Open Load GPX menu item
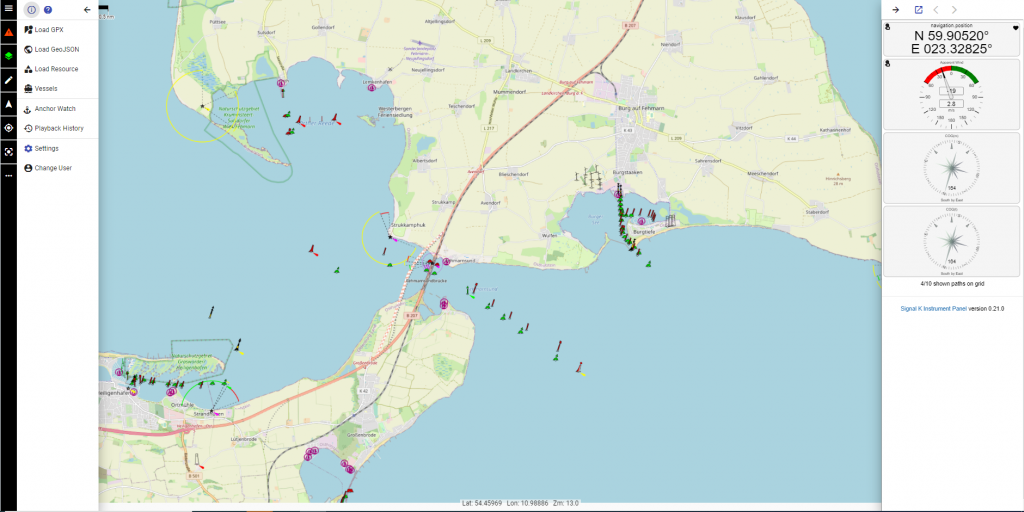 click(56, 30)
